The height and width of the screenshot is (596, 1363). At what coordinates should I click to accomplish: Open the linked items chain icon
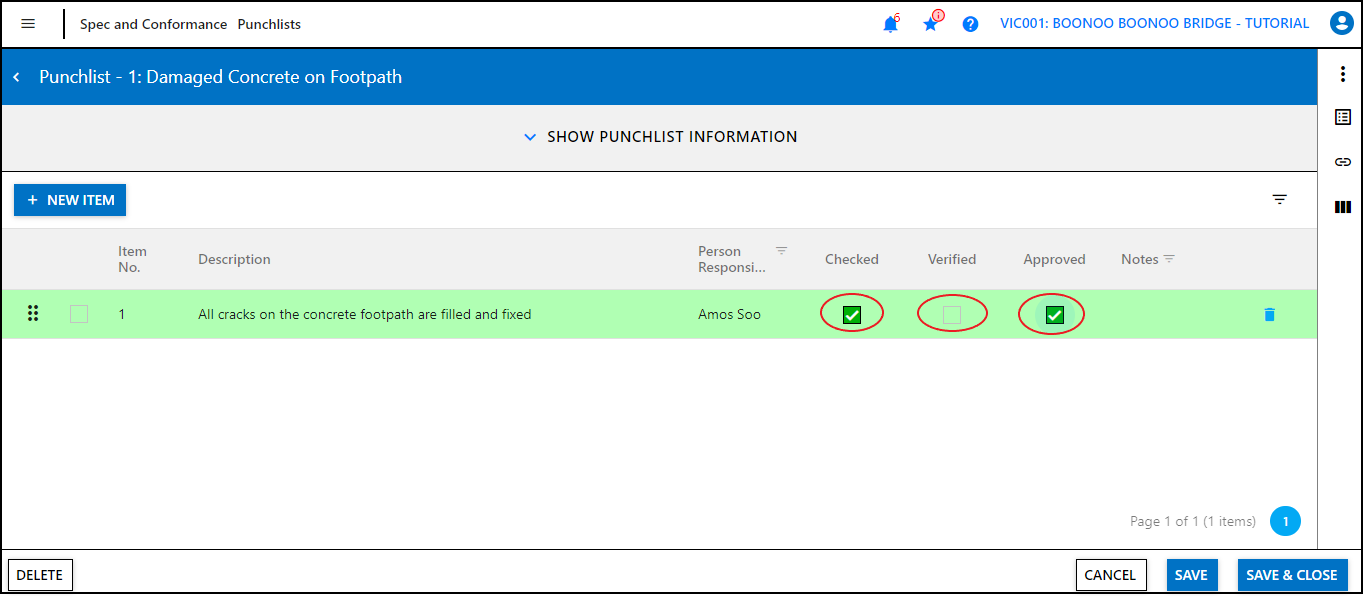[1343, 162]
